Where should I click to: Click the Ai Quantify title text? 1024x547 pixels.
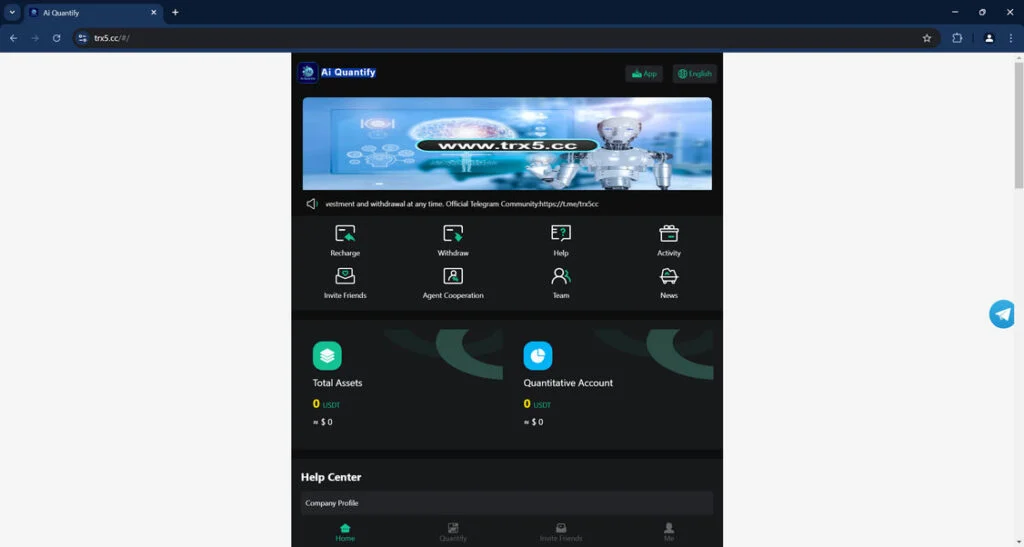(x=348, y=72)
